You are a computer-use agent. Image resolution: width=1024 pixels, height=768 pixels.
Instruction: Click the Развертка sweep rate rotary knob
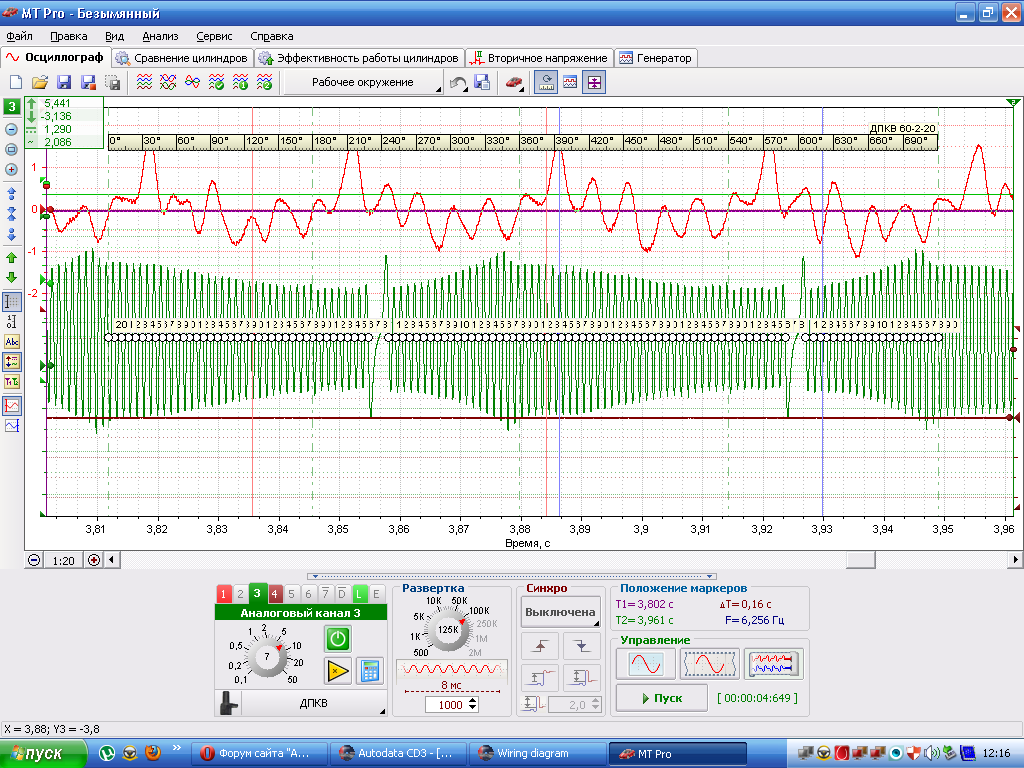448,630
